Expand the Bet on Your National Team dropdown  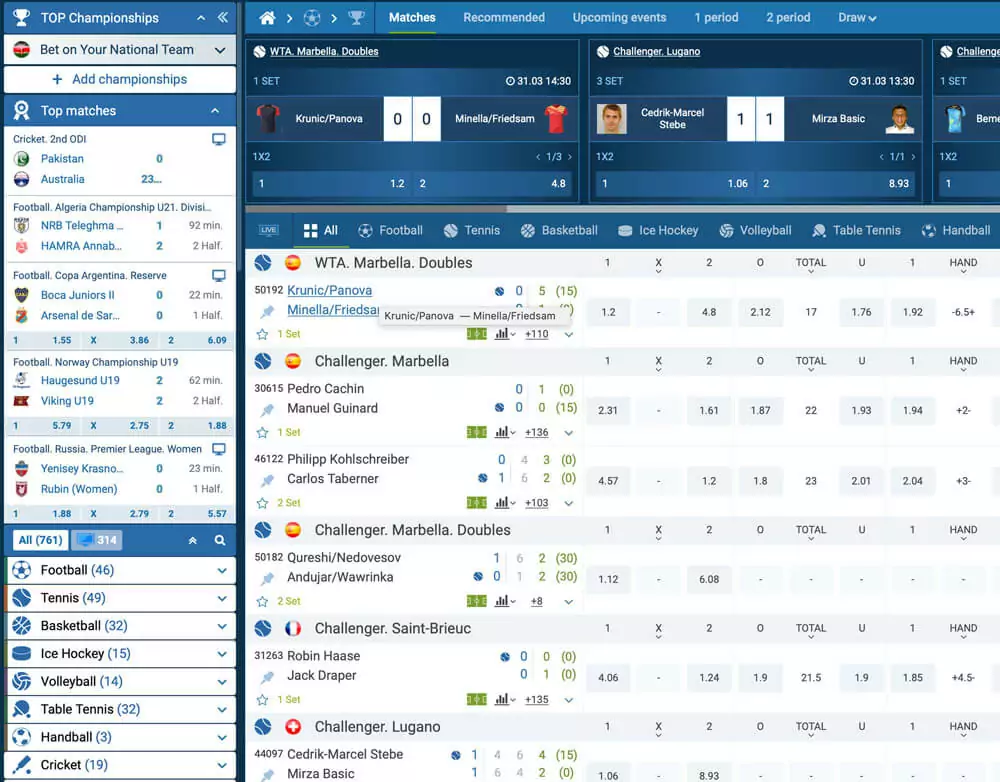[x=220, y=49]
